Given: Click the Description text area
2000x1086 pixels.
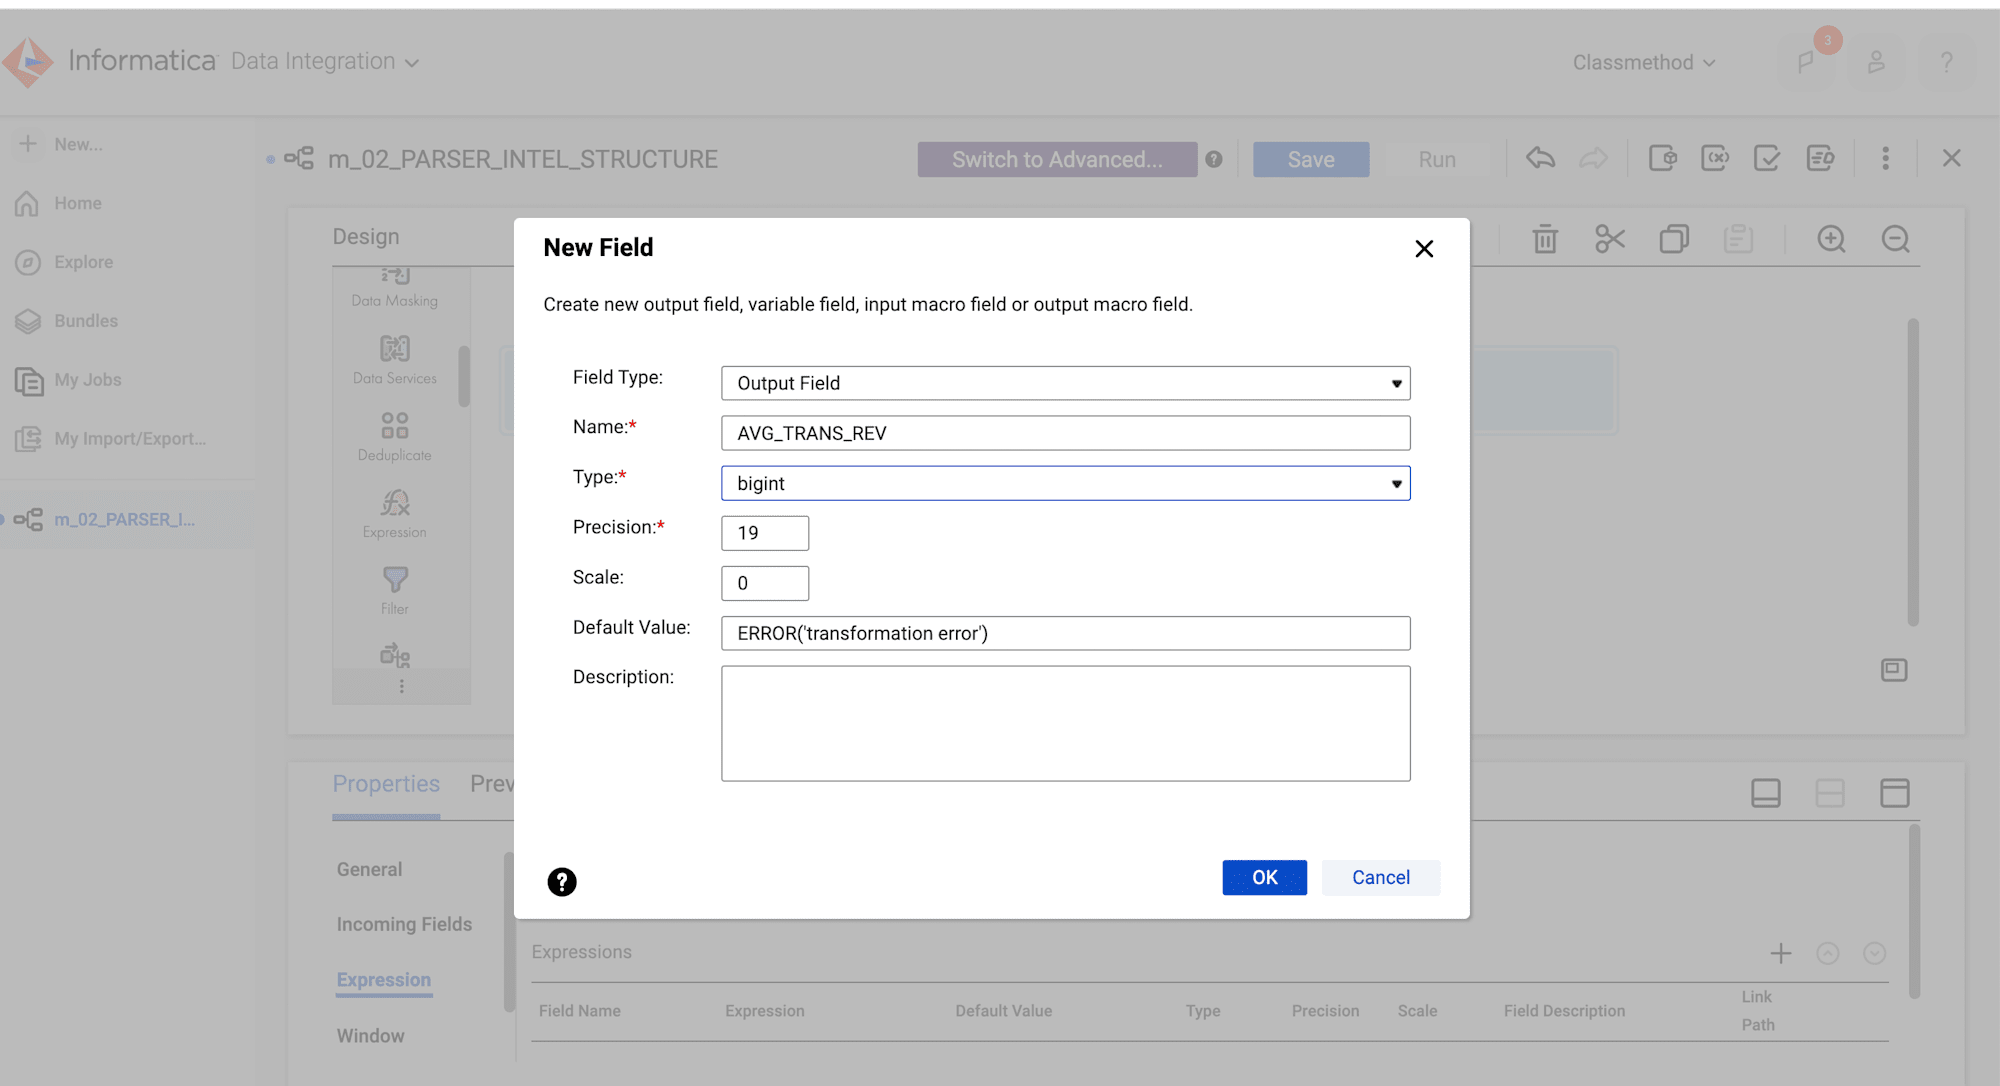Looking at the screenshot, I should click(1066, 723).
